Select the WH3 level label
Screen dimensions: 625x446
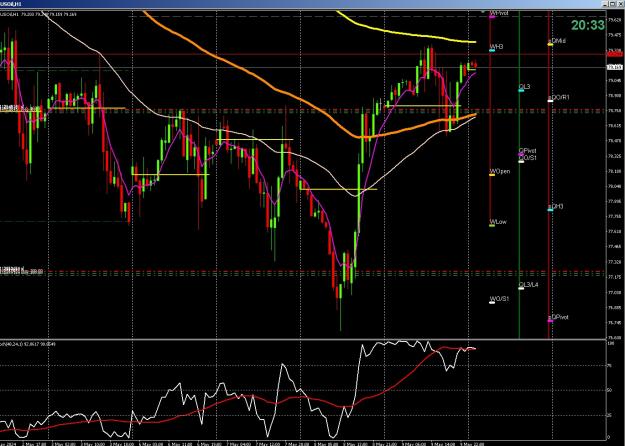[496, 47]
